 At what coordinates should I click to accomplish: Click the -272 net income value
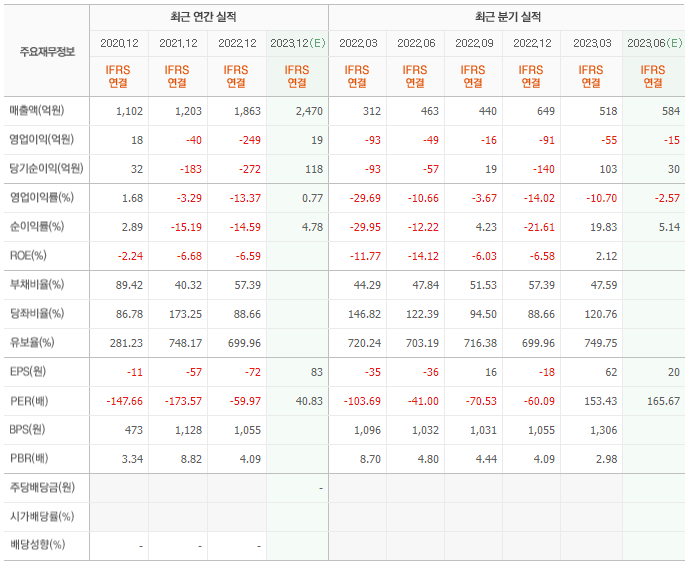point(250,169)
